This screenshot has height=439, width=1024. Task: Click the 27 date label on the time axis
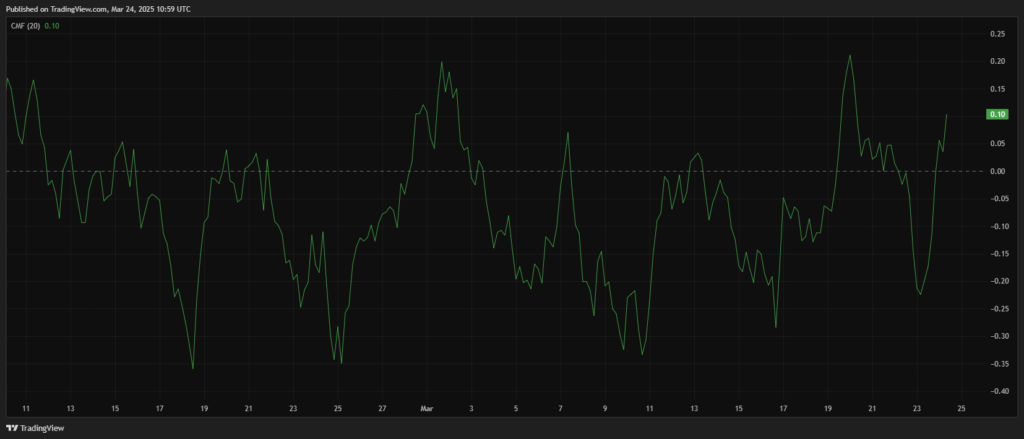coord(382,409)
